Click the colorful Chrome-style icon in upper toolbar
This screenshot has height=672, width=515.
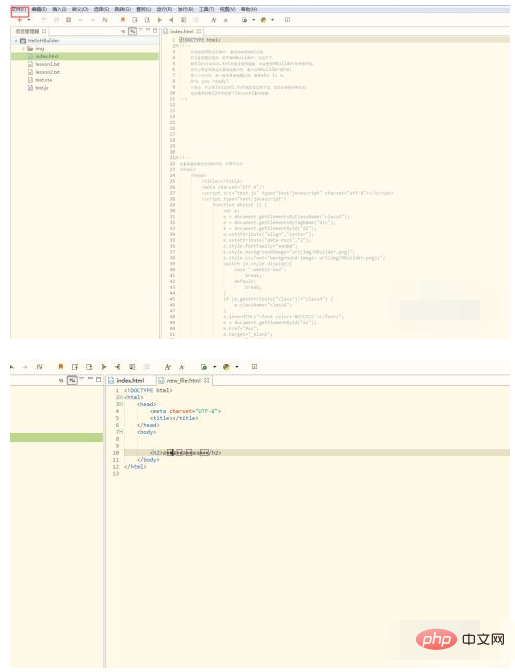tap(263, 20)
